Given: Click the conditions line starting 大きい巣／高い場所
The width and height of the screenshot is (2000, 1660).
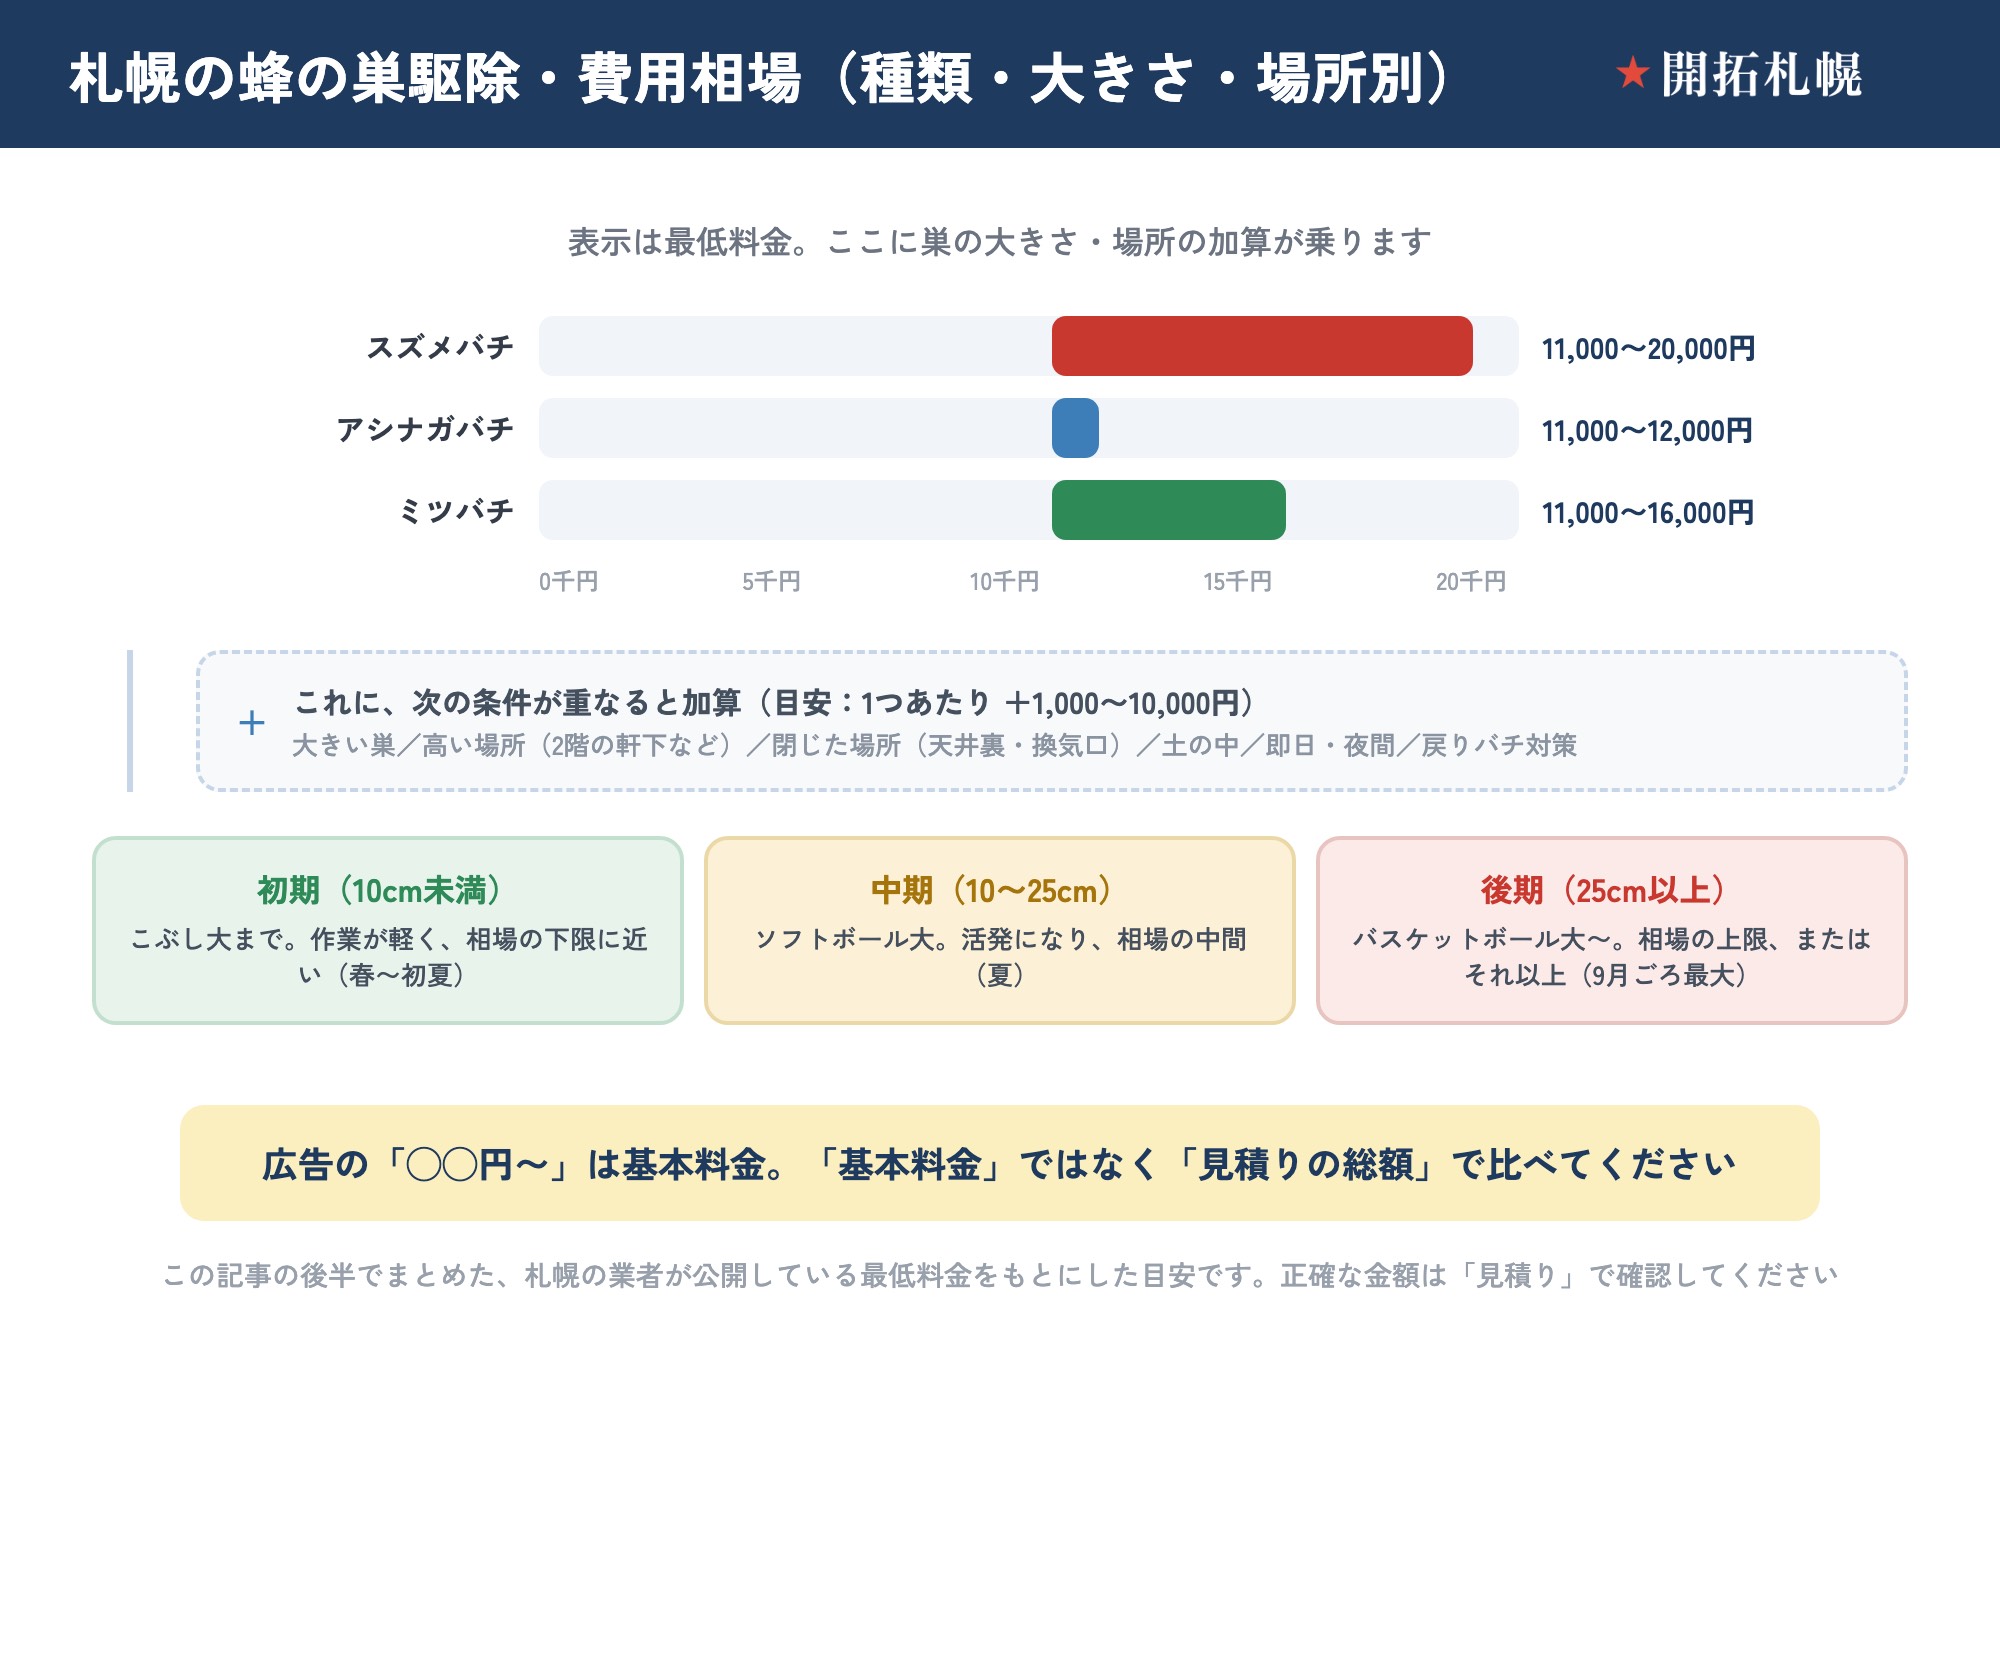Looking at the screenshot, I should click(x=934, y=745).
